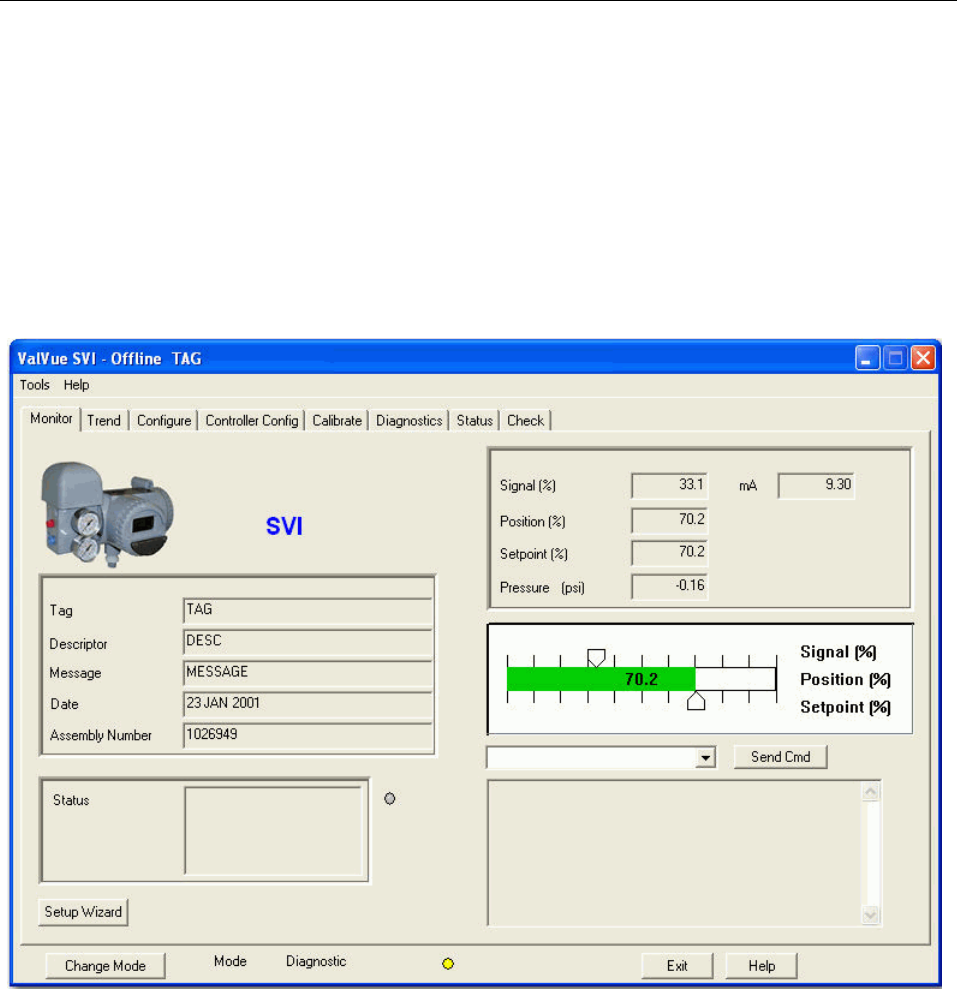Click the SVI positioner device image
The image size is (957, 989).
(107, 514)
